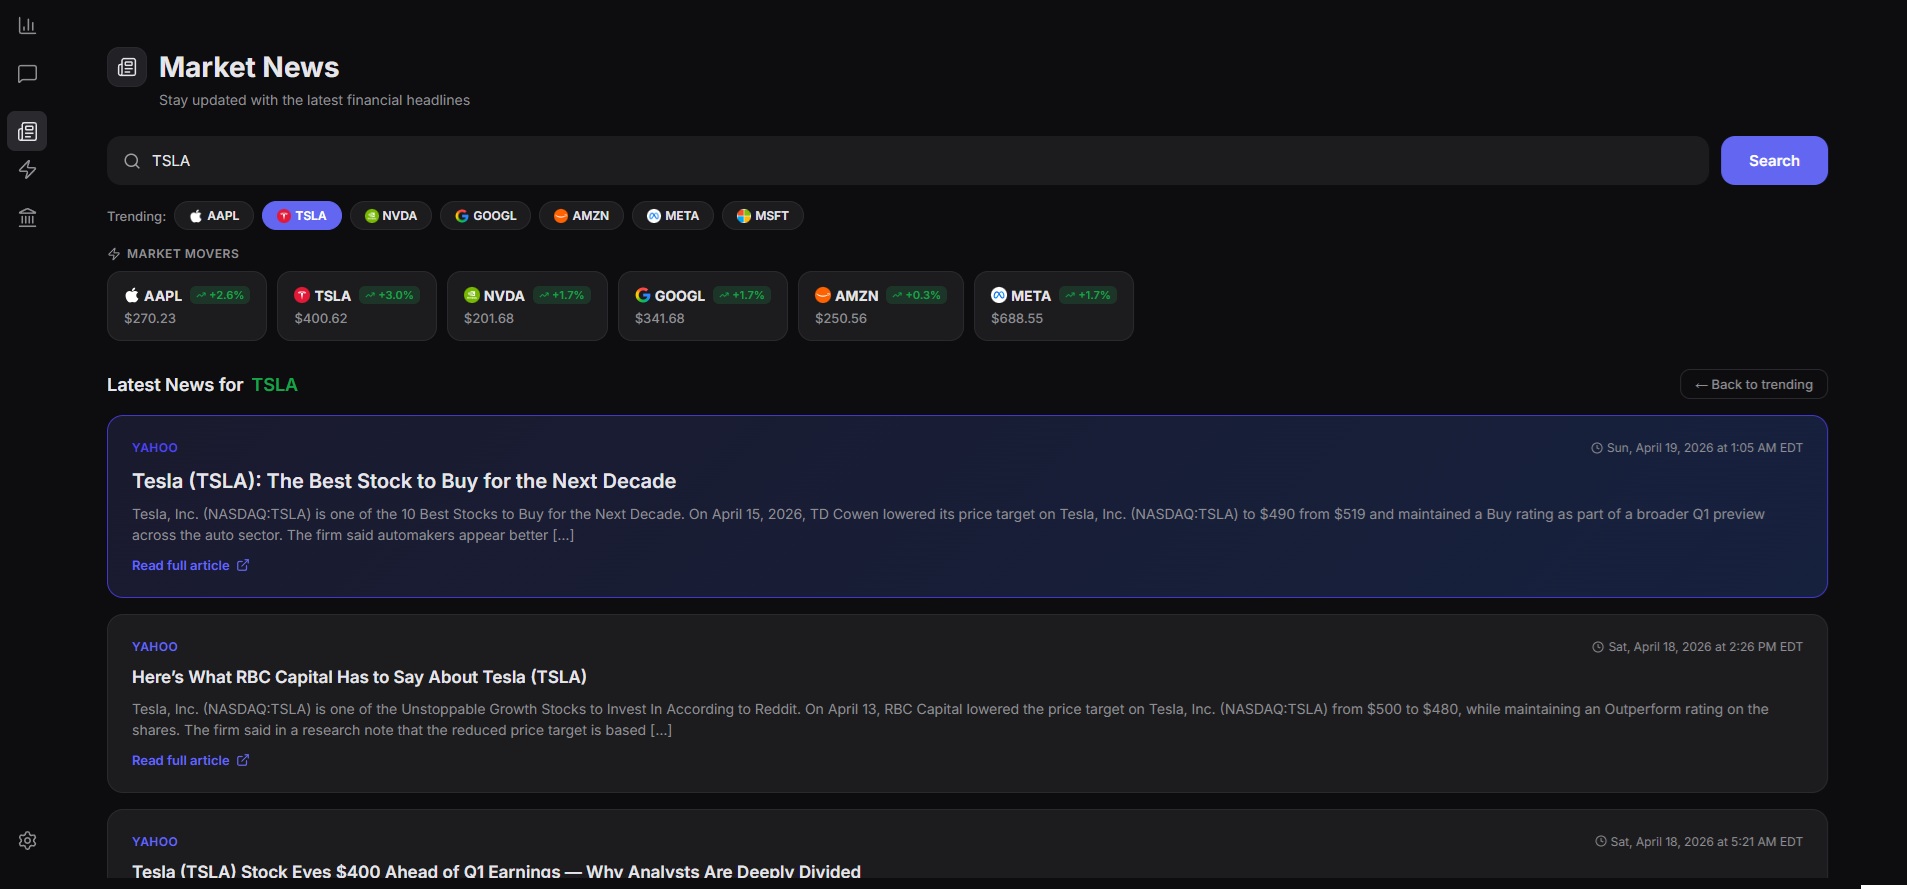This screenshot has height=889, width=1907.
Task: Click the Market News header newspaper icon
Action: click(x=127, y=67)
